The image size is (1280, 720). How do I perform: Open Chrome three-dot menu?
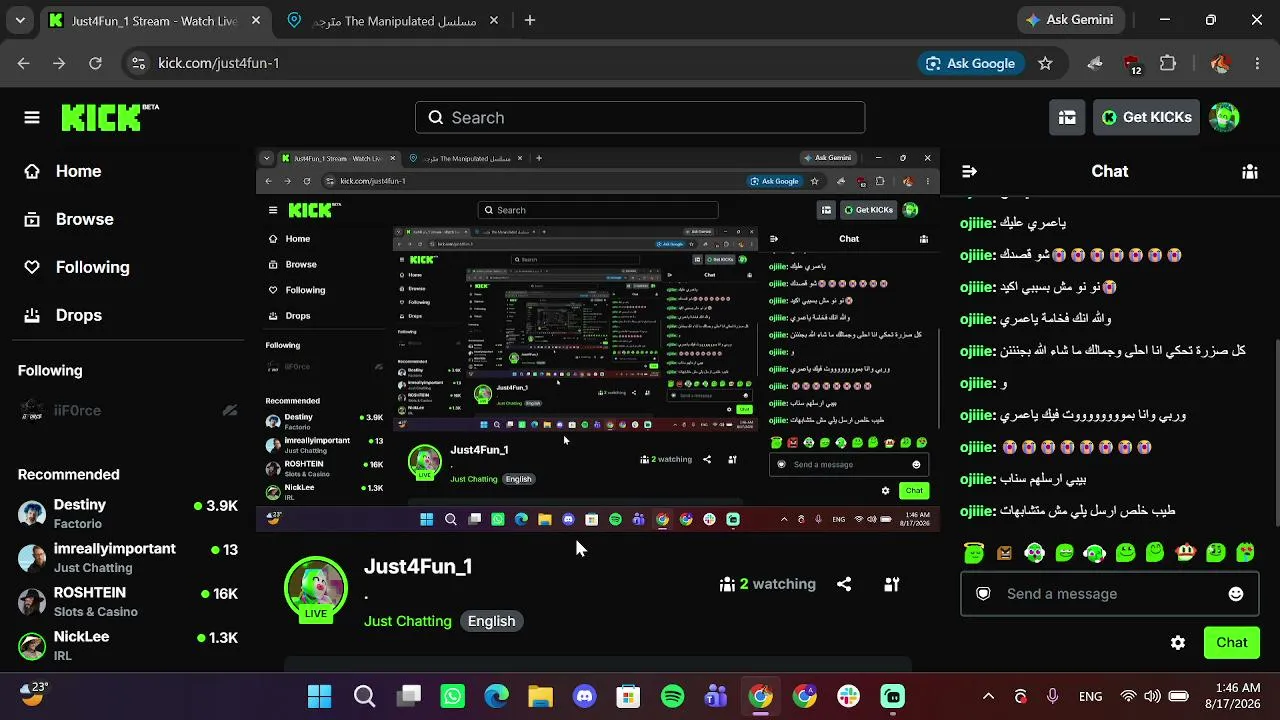(x=1255, y=63)
